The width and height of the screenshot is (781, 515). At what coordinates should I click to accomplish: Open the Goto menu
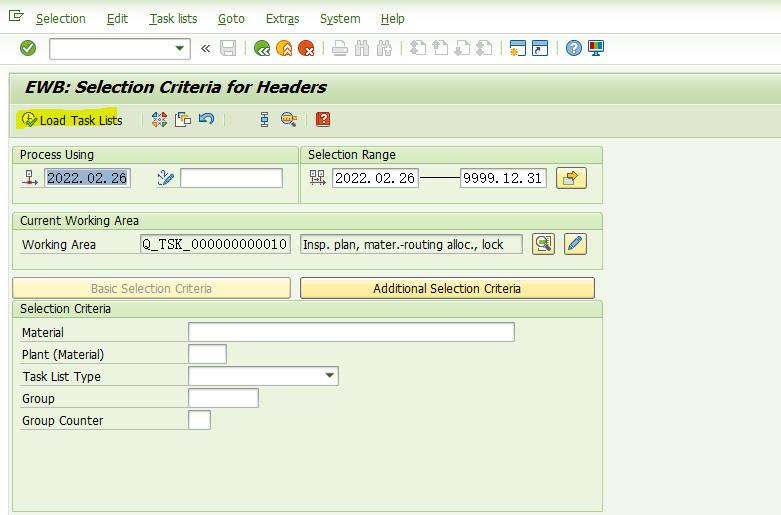click(231, 19)
